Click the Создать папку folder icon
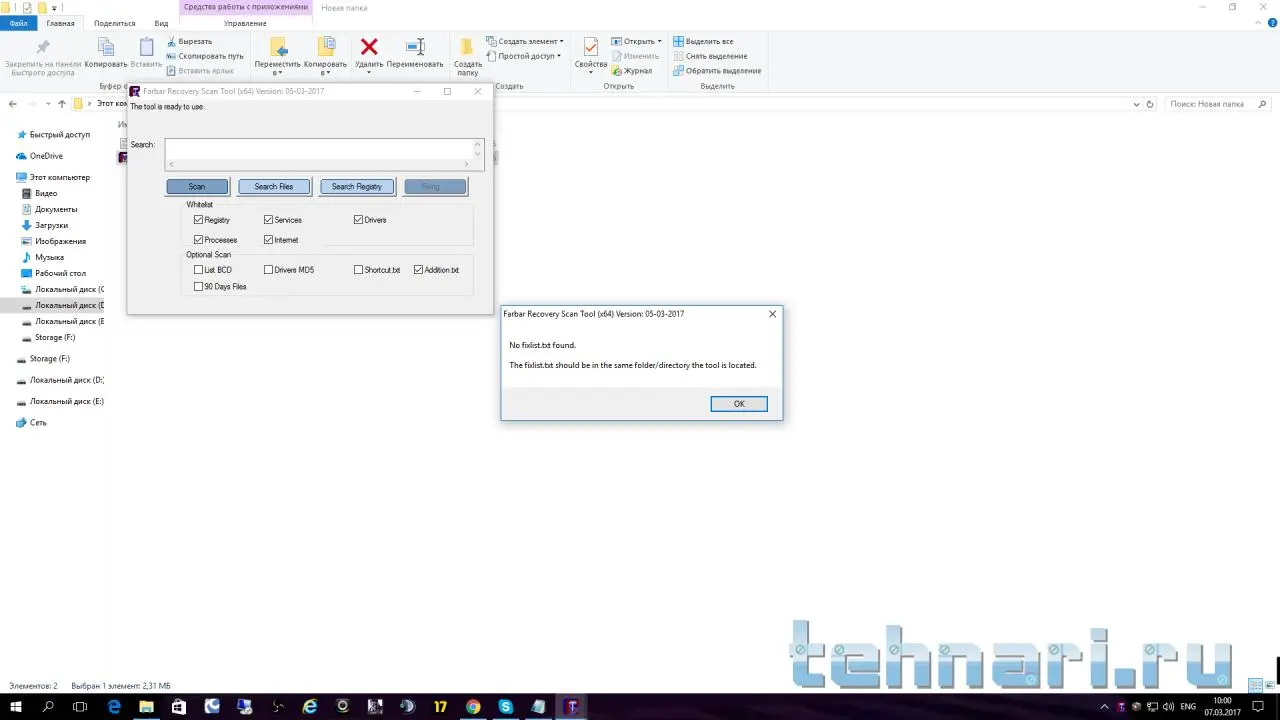The height and width of the screenshot is (720, 1280). pos(467,47)
